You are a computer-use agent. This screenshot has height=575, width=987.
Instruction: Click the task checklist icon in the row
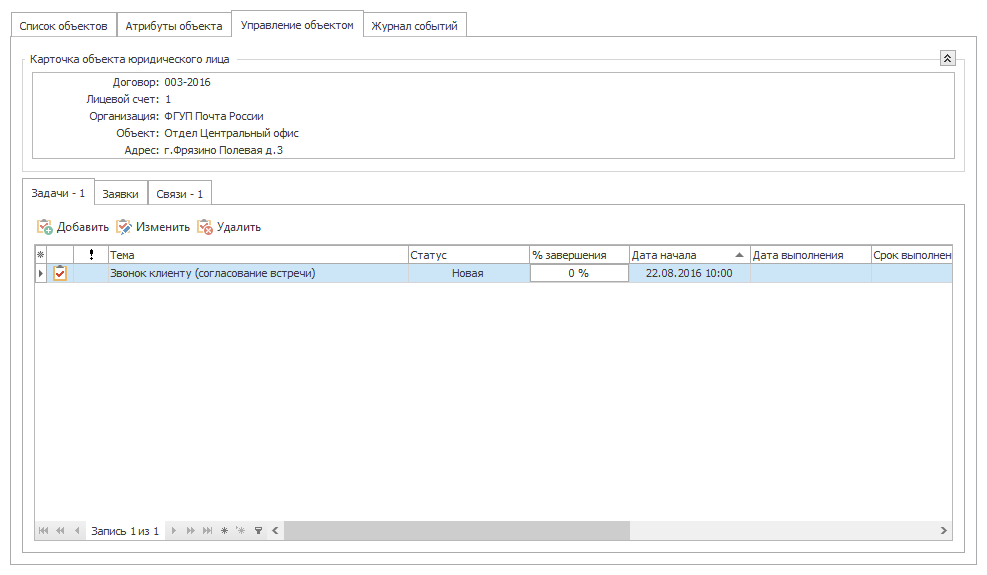[60, 273]
